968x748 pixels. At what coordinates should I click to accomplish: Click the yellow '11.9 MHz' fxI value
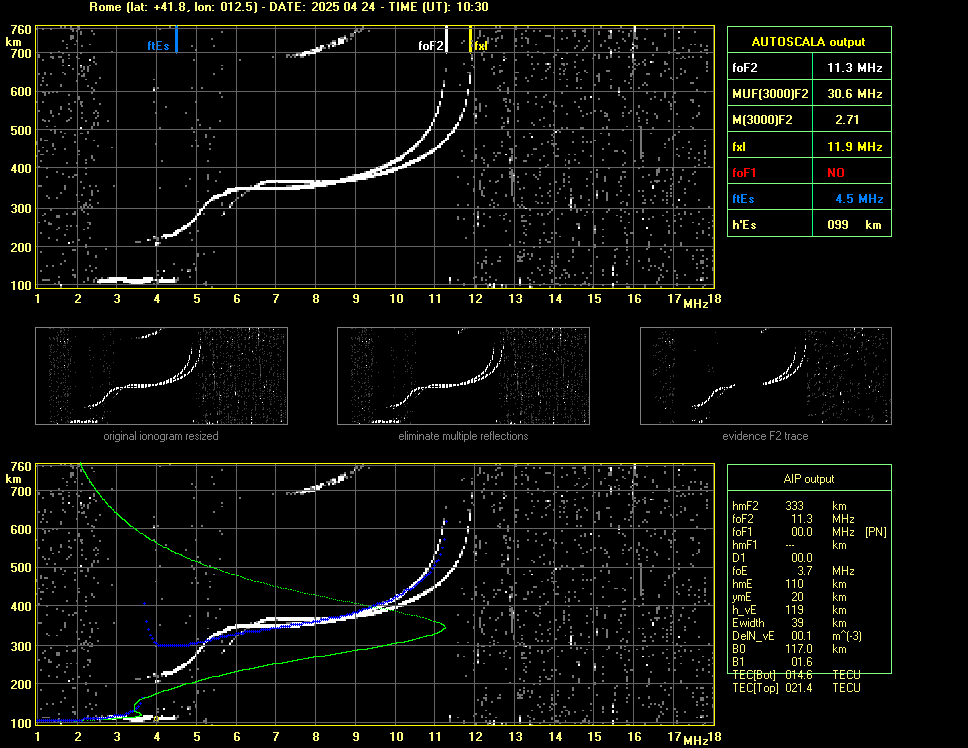click(854, 147)
